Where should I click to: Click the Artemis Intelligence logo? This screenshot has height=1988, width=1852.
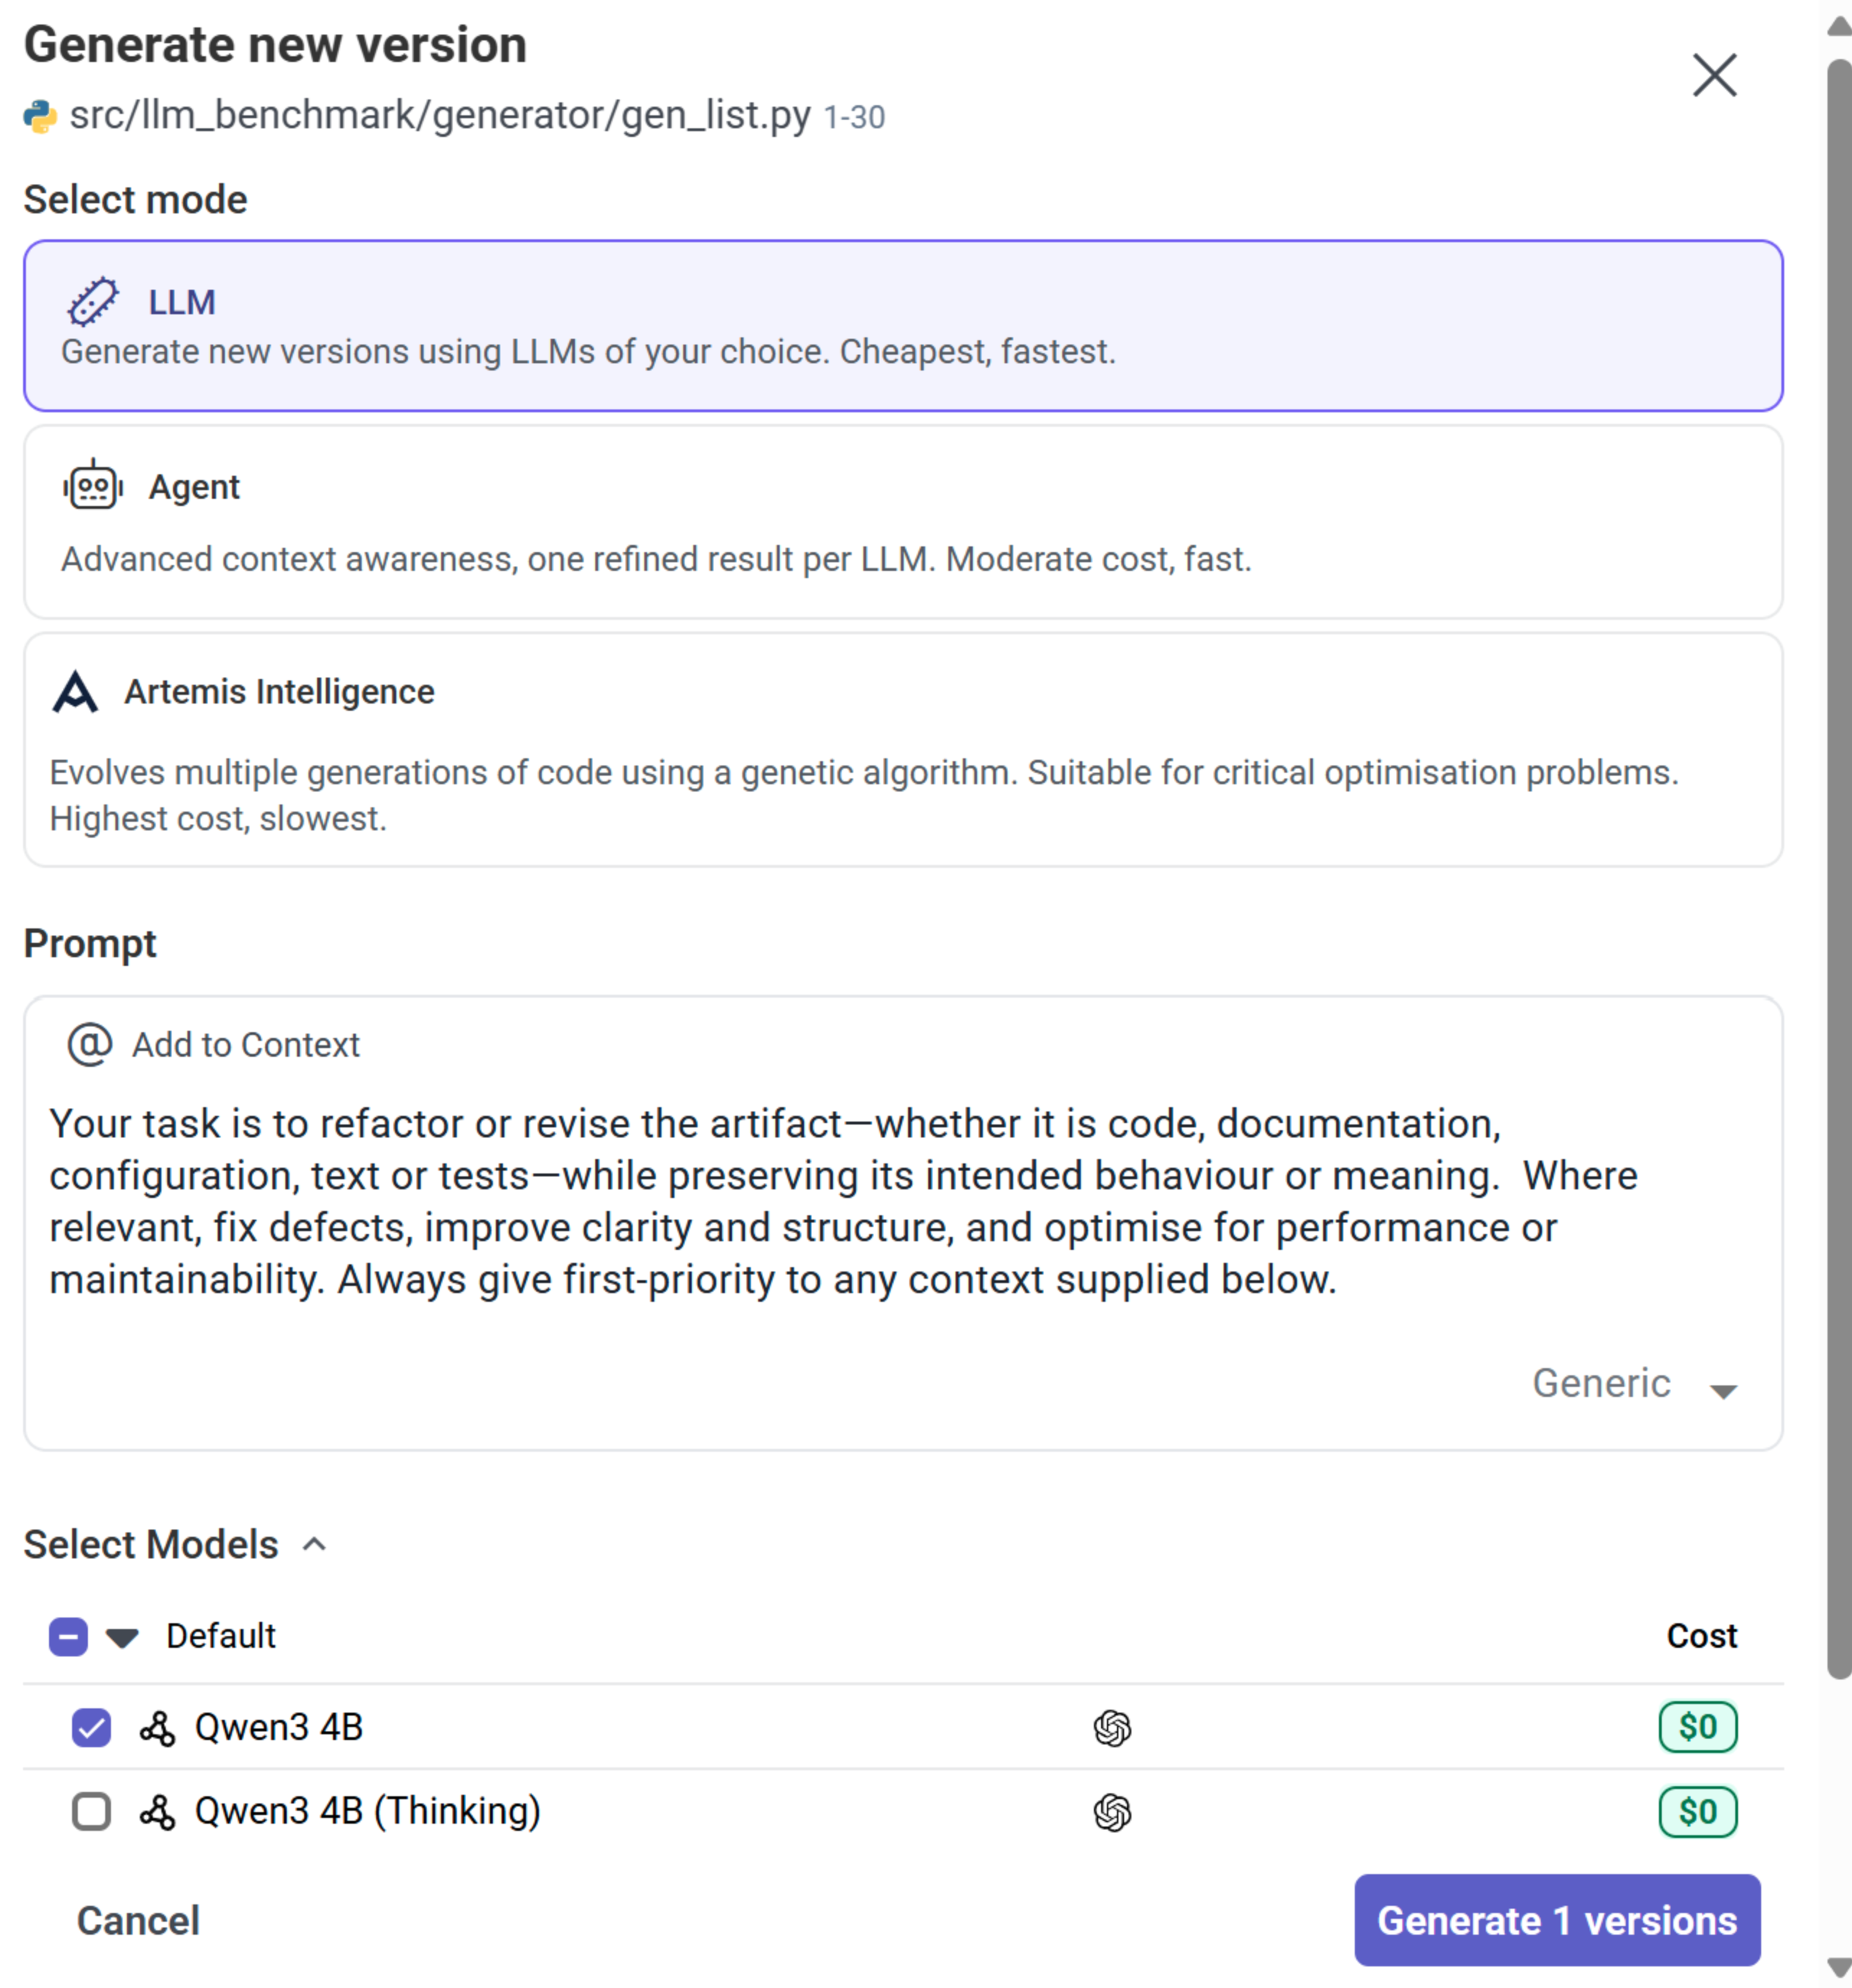(x=75, y=692)
